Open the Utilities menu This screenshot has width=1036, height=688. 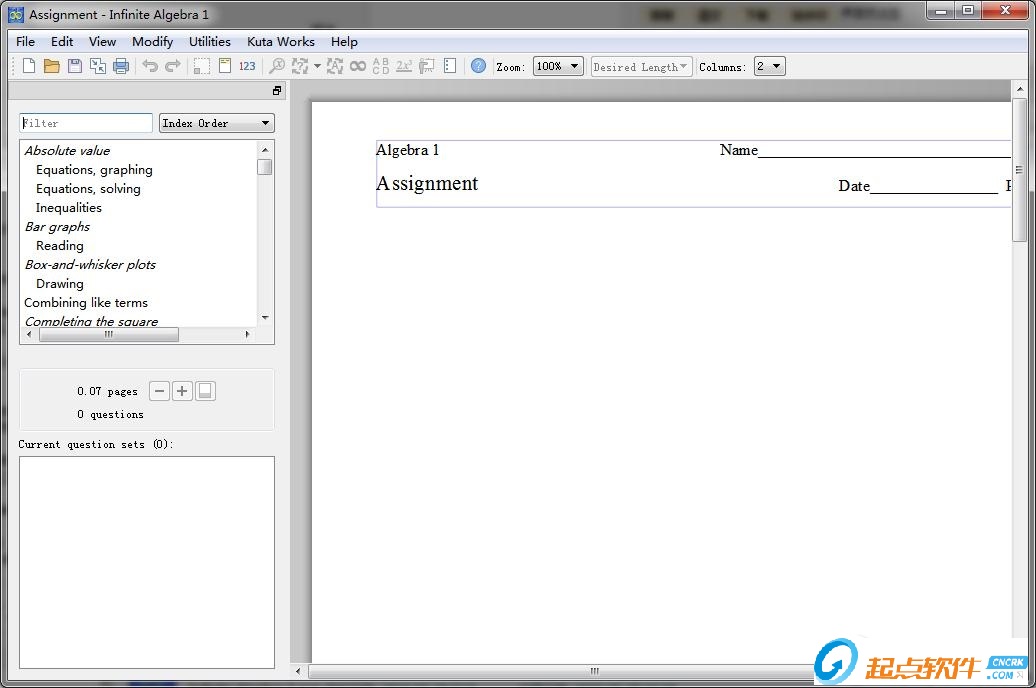click(x=210, y=42)
